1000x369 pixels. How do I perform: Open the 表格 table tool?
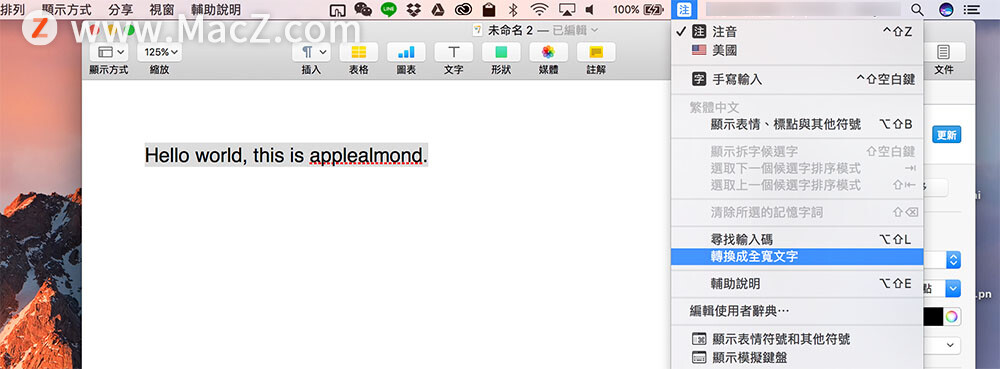pyautogui.click(x=358, y=52)
